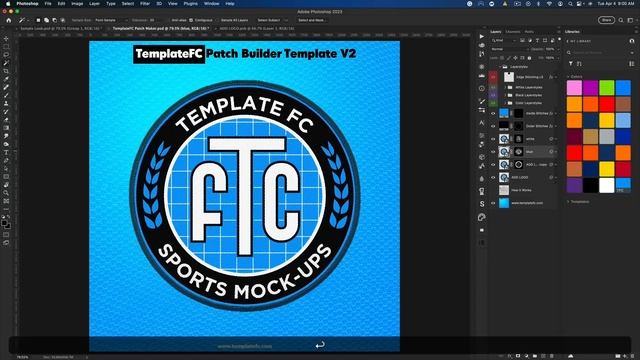Click the Libraries filter funnel icon
Screen dimensions: 640x360
click(x=571, y=64)
